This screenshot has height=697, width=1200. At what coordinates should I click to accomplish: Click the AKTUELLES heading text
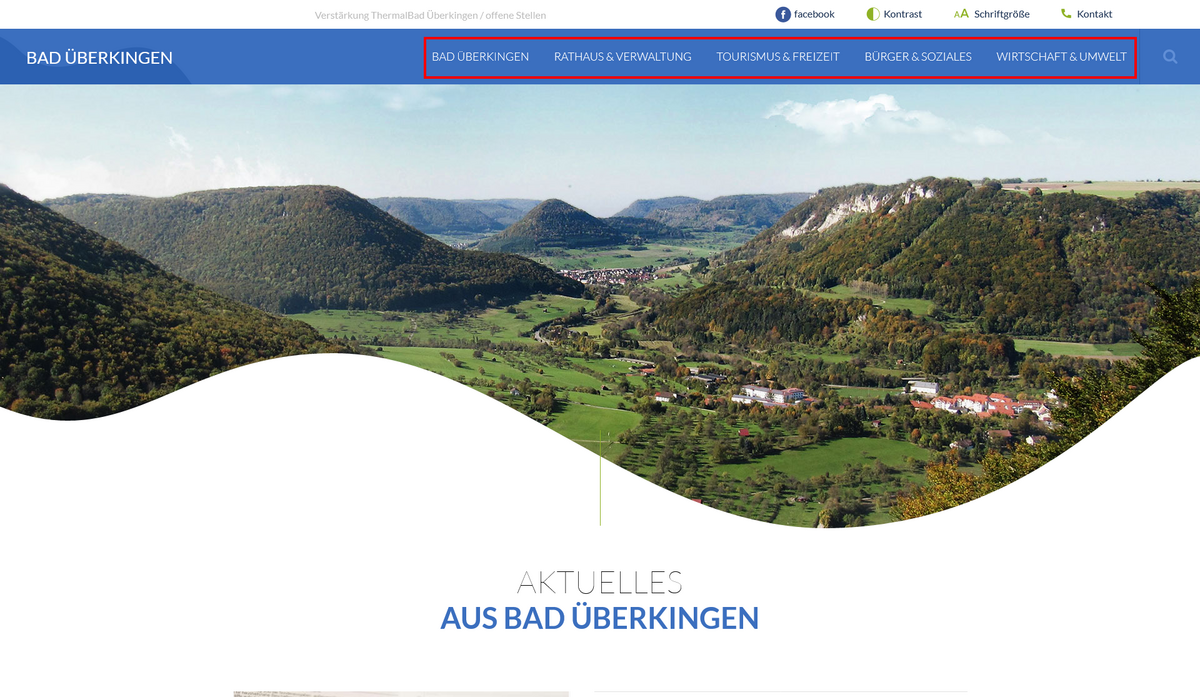600,582
